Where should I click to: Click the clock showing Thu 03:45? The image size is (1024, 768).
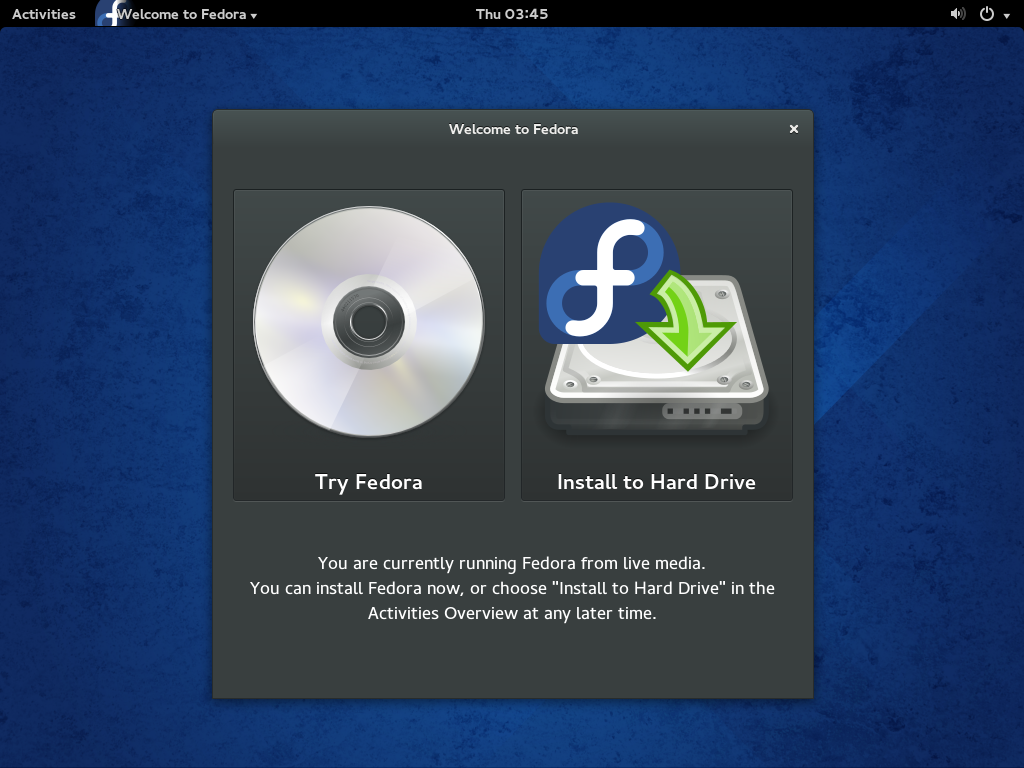[513, 13]
